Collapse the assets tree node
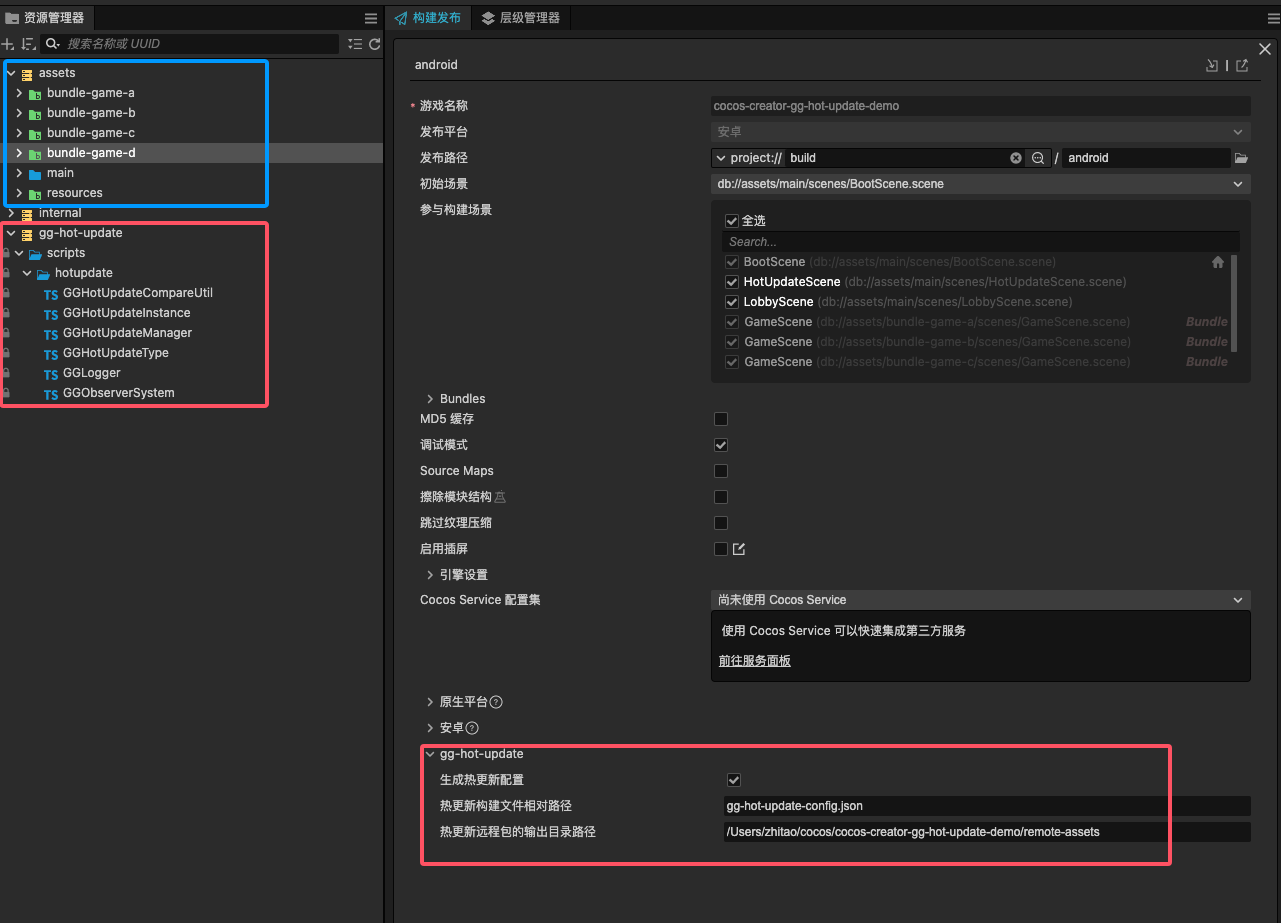The height and width of the screenshot is (923, 1281). (x=11, y=73)
